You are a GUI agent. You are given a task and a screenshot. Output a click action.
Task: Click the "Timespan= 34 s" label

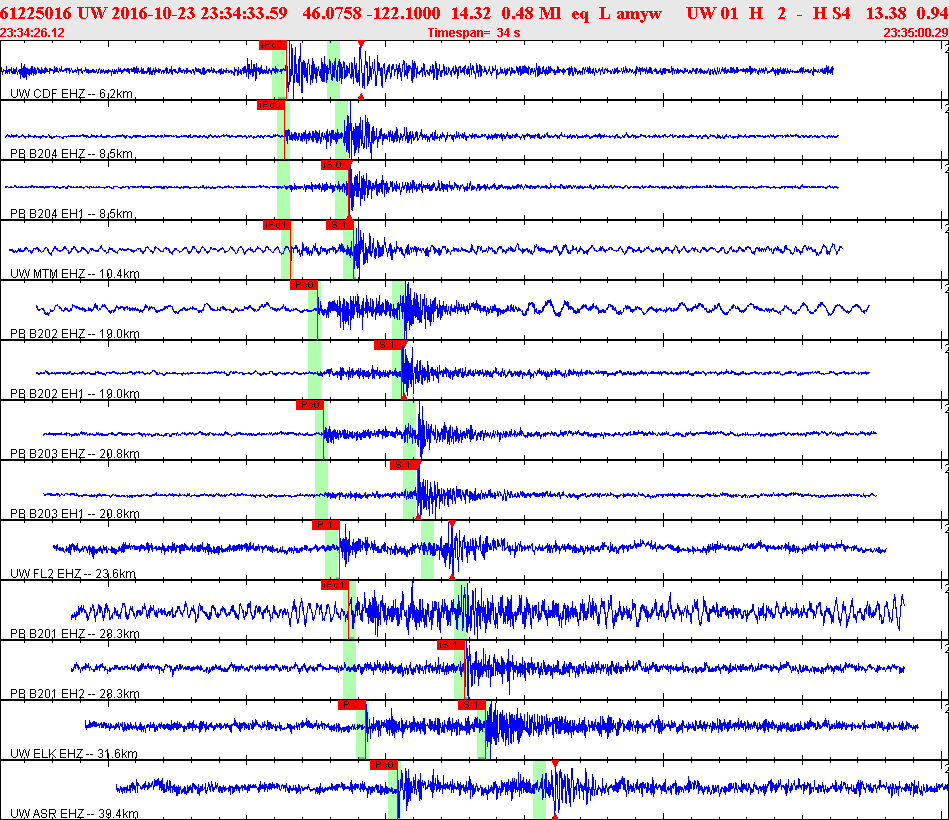[x=473, y=33]
